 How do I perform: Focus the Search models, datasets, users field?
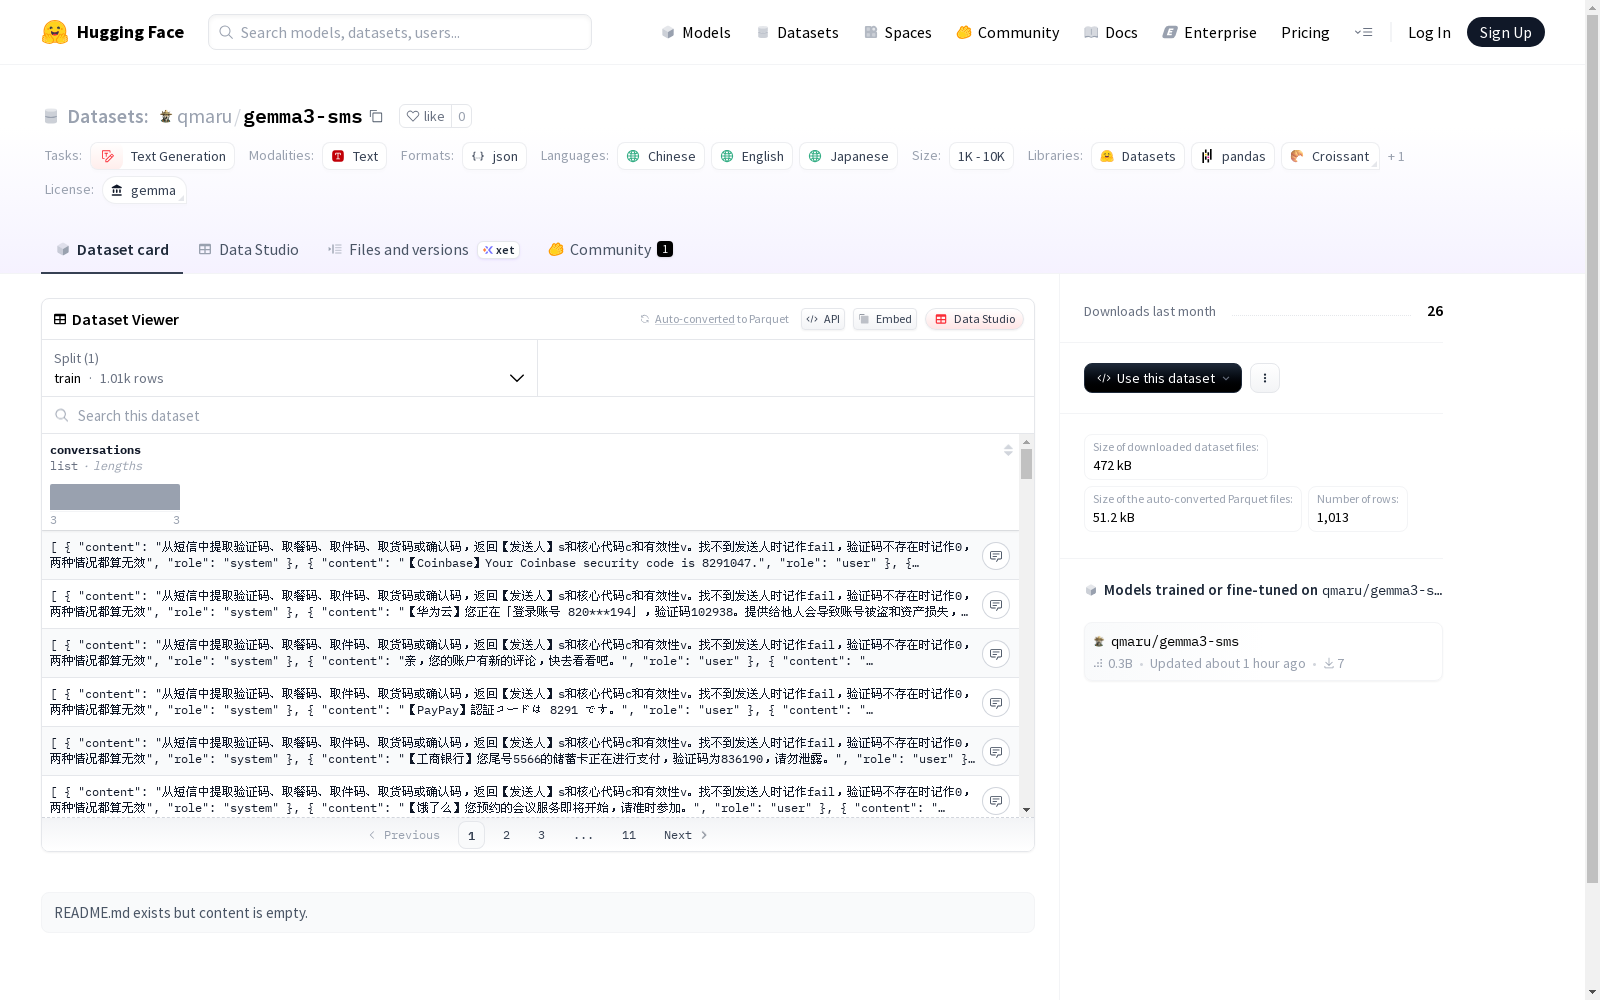[x=400, y=32]
